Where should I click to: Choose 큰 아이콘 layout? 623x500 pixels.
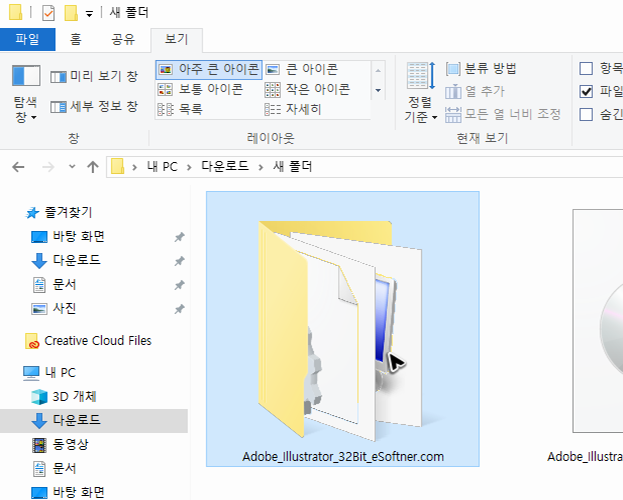coord(302,70)
